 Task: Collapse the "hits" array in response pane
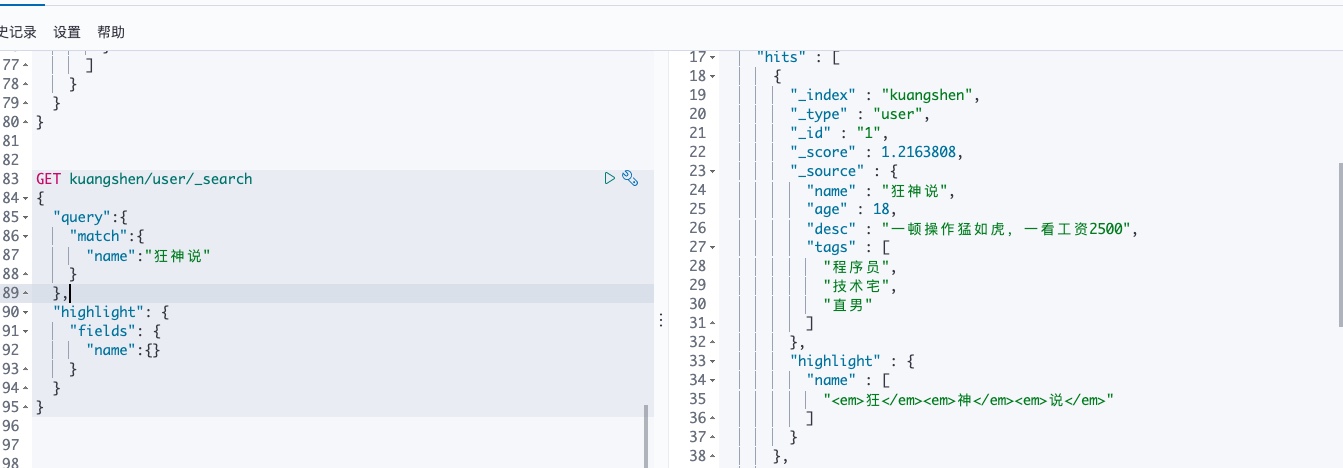coord(712,57)
